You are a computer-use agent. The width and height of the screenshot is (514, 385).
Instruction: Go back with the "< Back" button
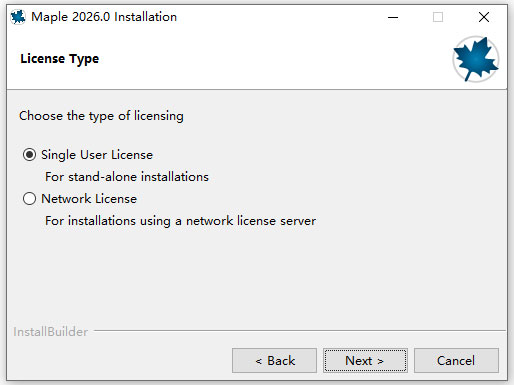274,360
